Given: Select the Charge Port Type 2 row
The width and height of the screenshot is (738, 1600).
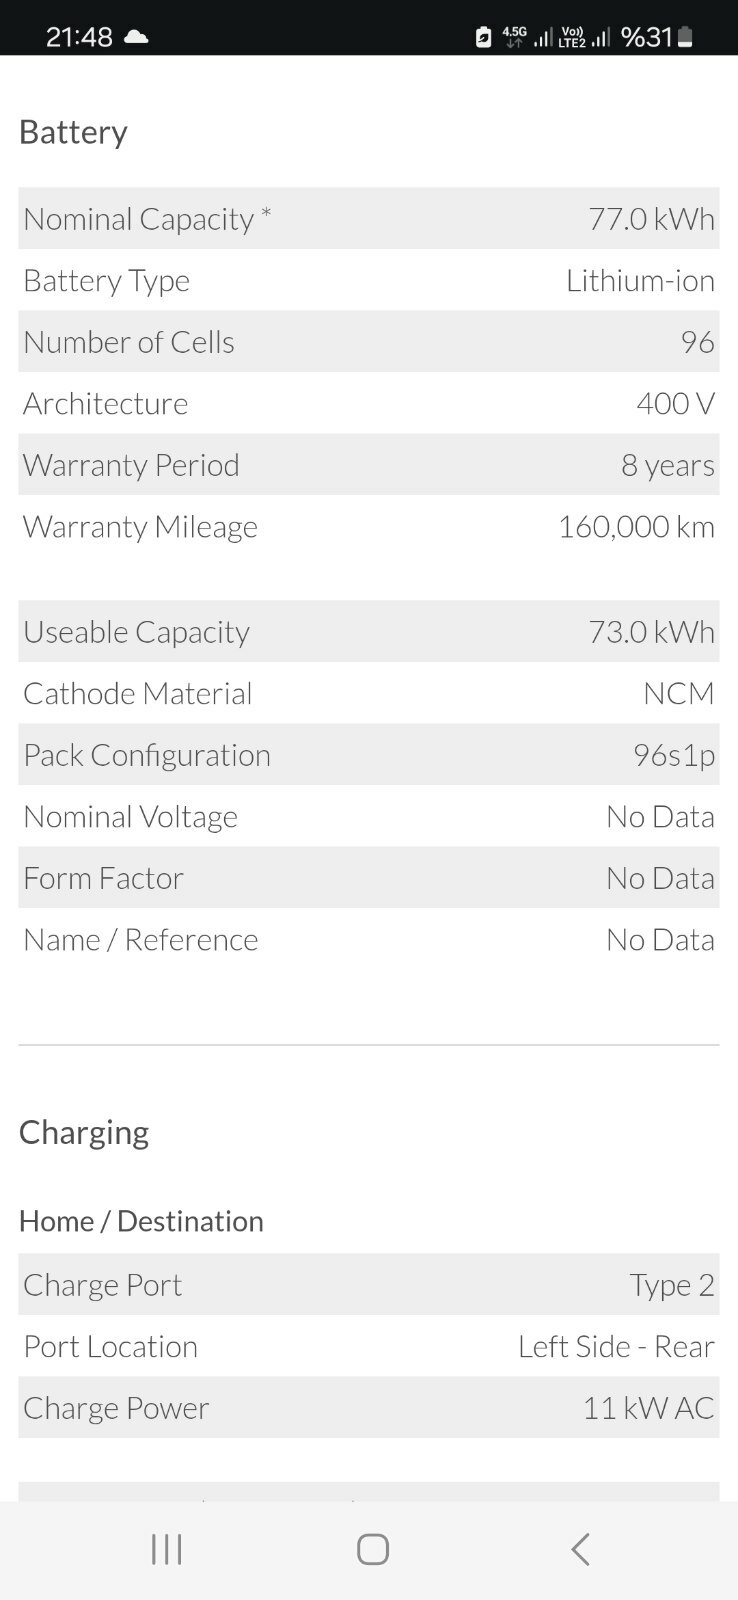Looking at the screenshot, I should coord(368,1285).
